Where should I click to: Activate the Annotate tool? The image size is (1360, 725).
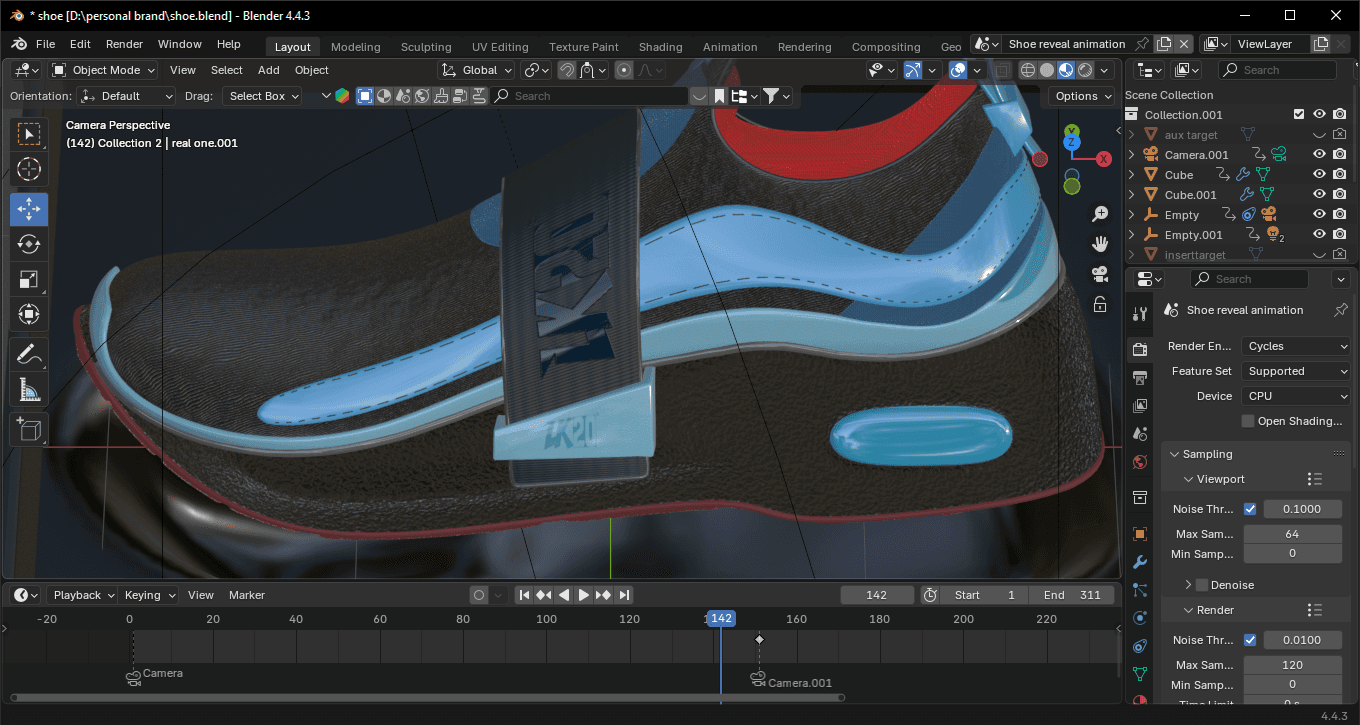coord(29,354)
